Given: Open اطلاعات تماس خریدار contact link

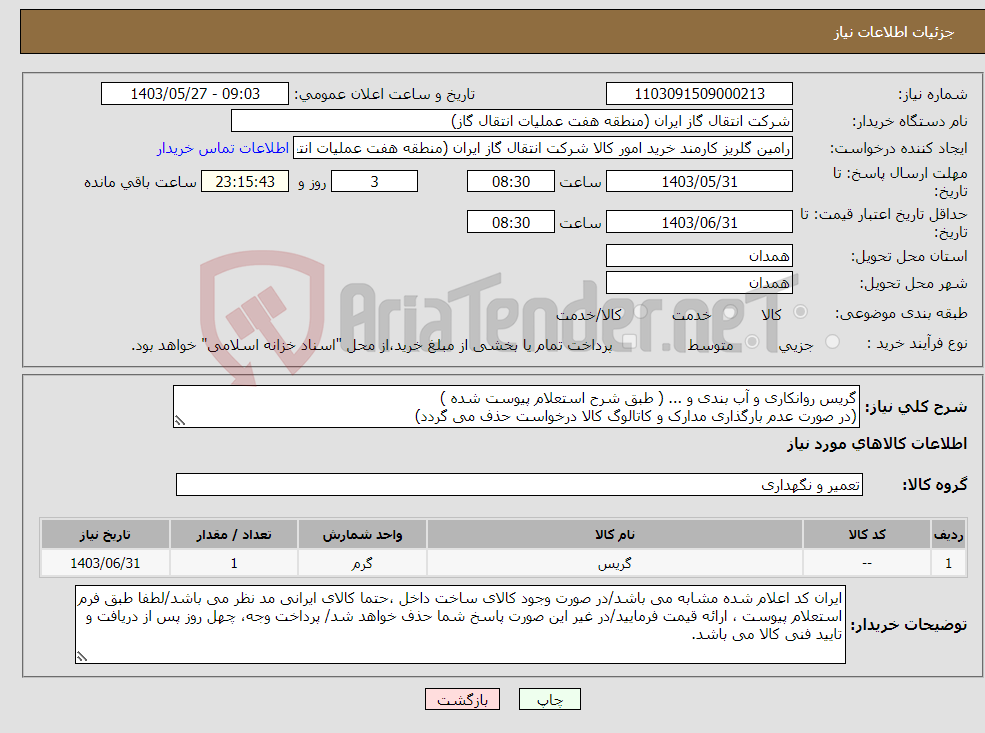Looking at the screenshot, I should [222, 148].
